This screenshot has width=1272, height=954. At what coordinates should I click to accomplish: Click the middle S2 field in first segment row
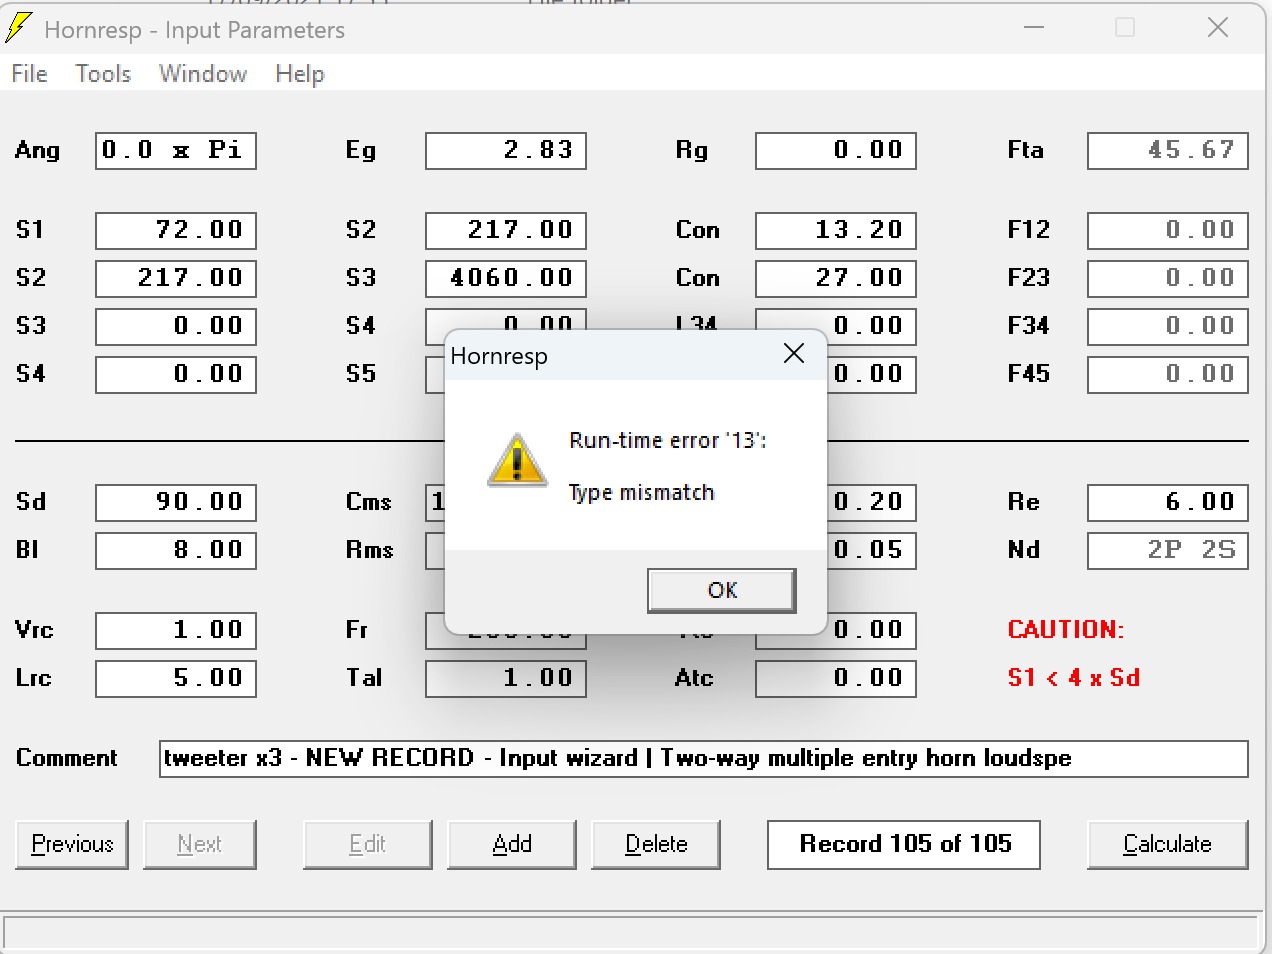point(506,230)
